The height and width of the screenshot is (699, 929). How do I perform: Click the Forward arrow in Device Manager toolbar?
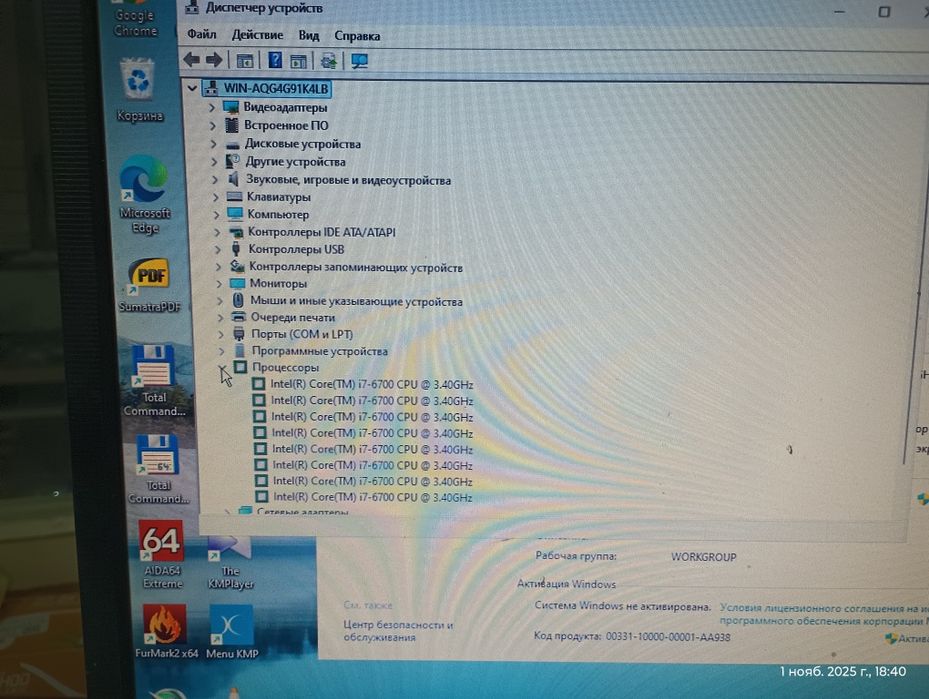pos(214,59)
